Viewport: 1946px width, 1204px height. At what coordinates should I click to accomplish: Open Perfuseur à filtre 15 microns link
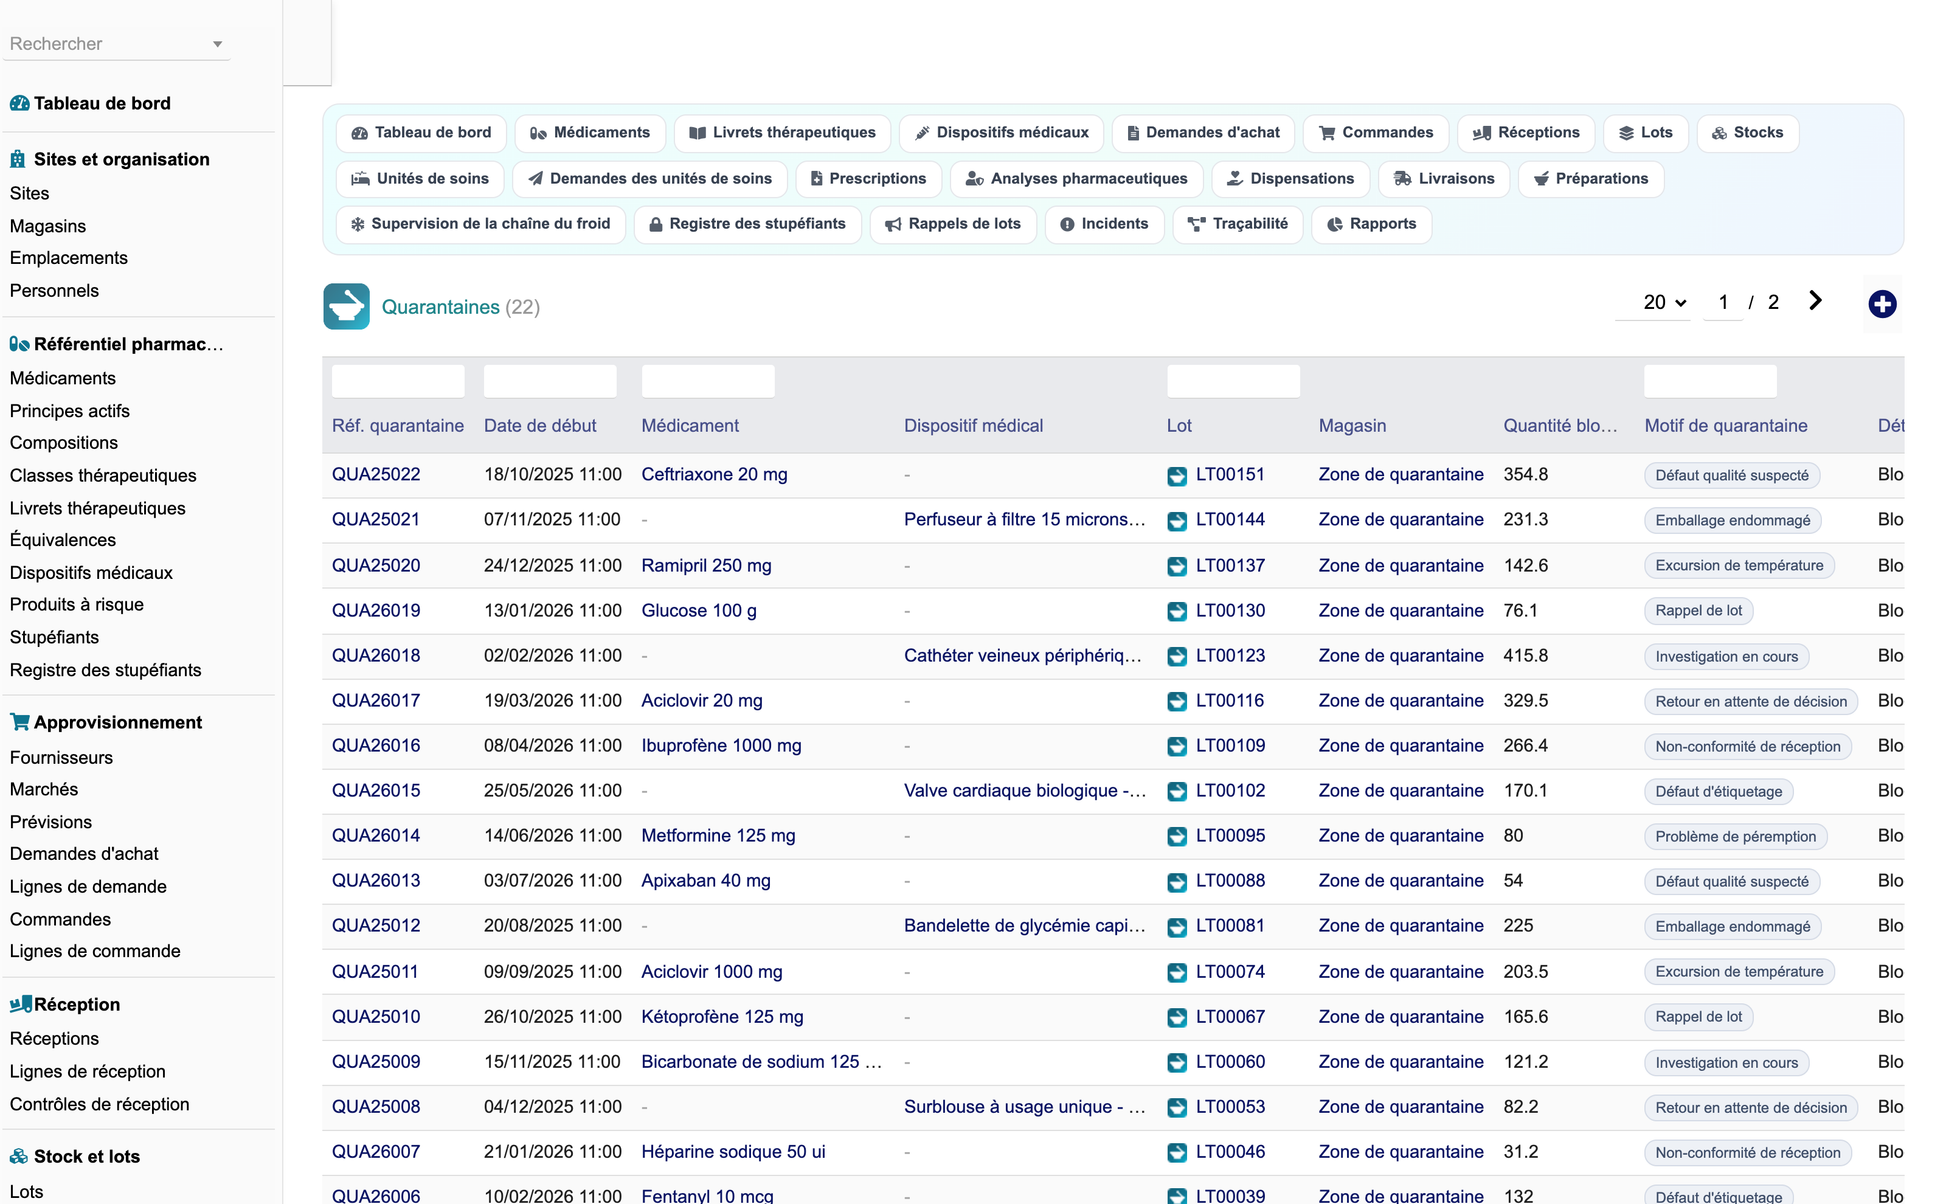[x=1024, y=520]
